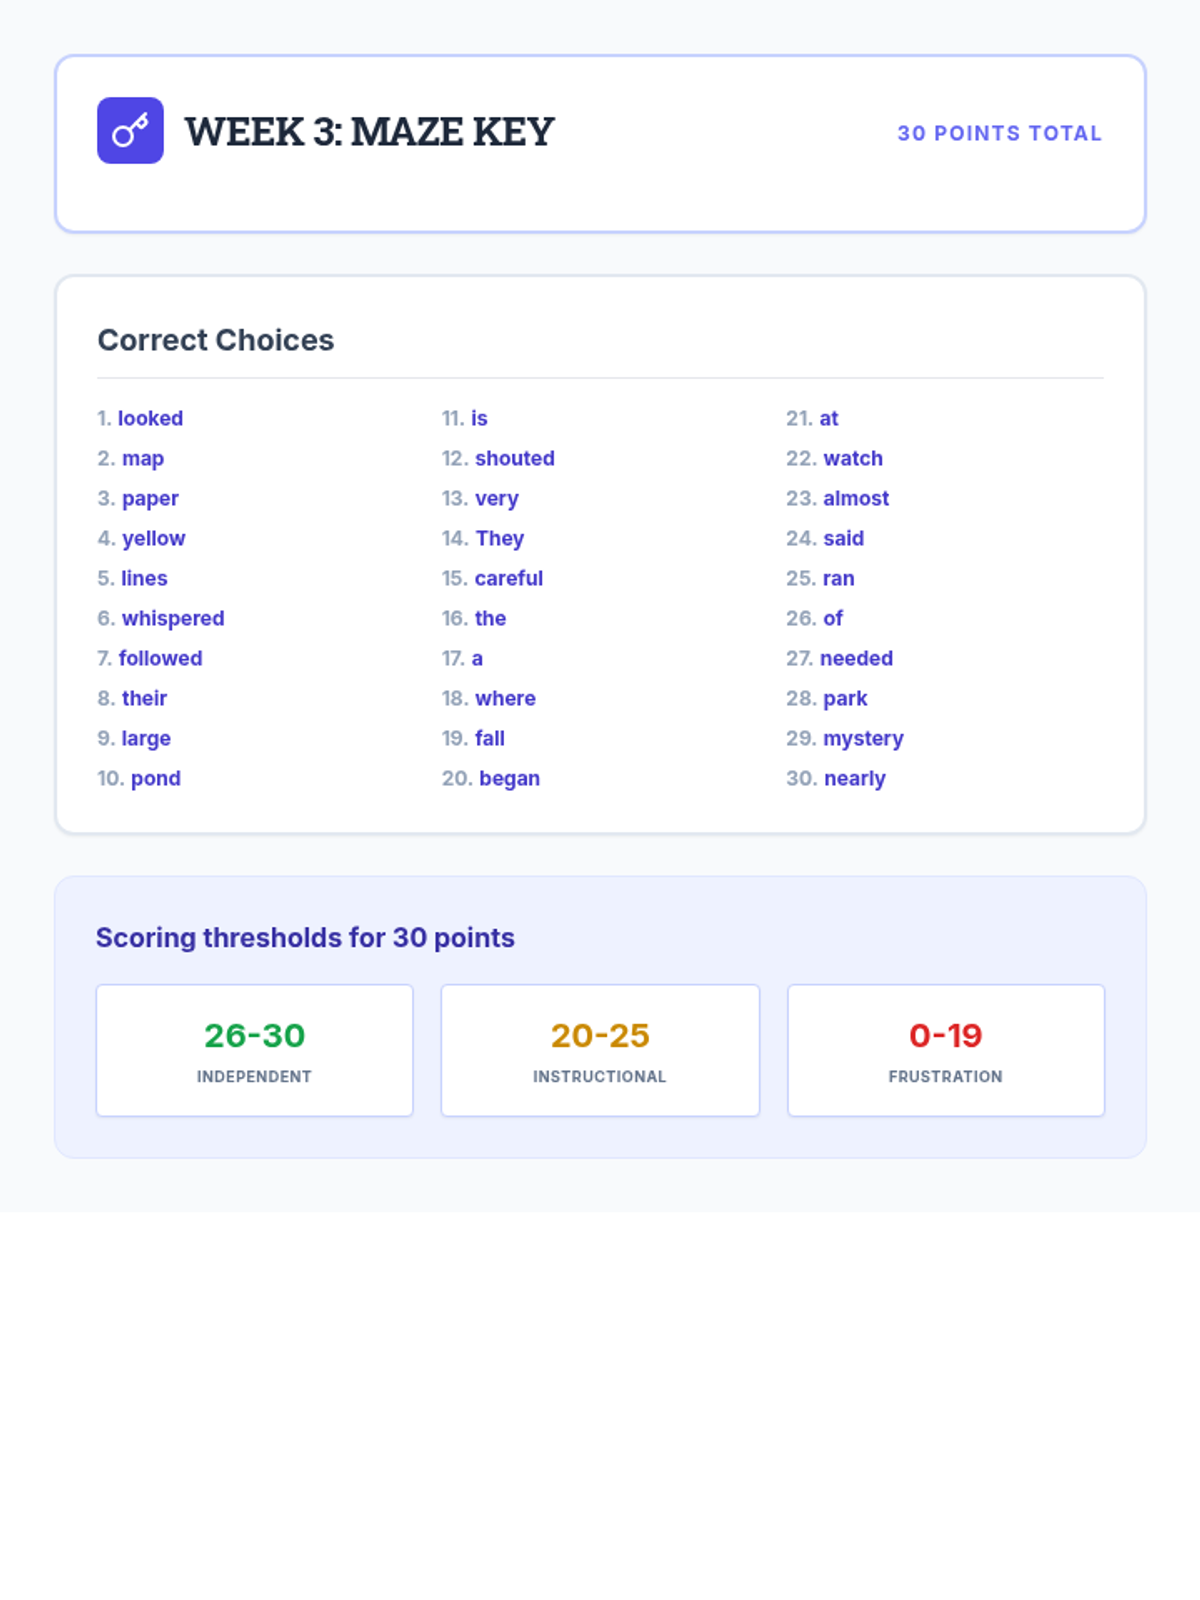Select answer 18 where
The image size is (1200, 1600).
pos(489,698)
